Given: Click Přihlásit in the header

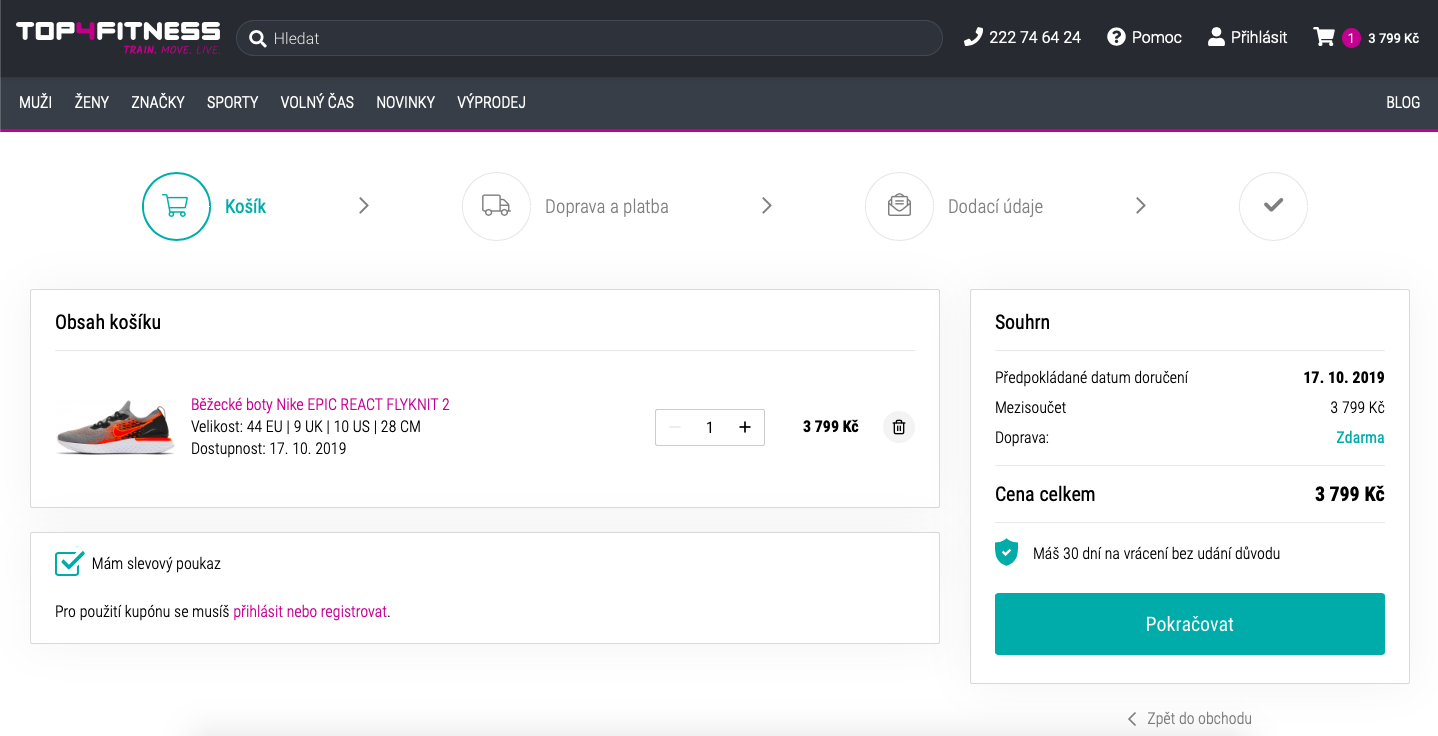Looking at the screenshot, I should [1248, 38].
